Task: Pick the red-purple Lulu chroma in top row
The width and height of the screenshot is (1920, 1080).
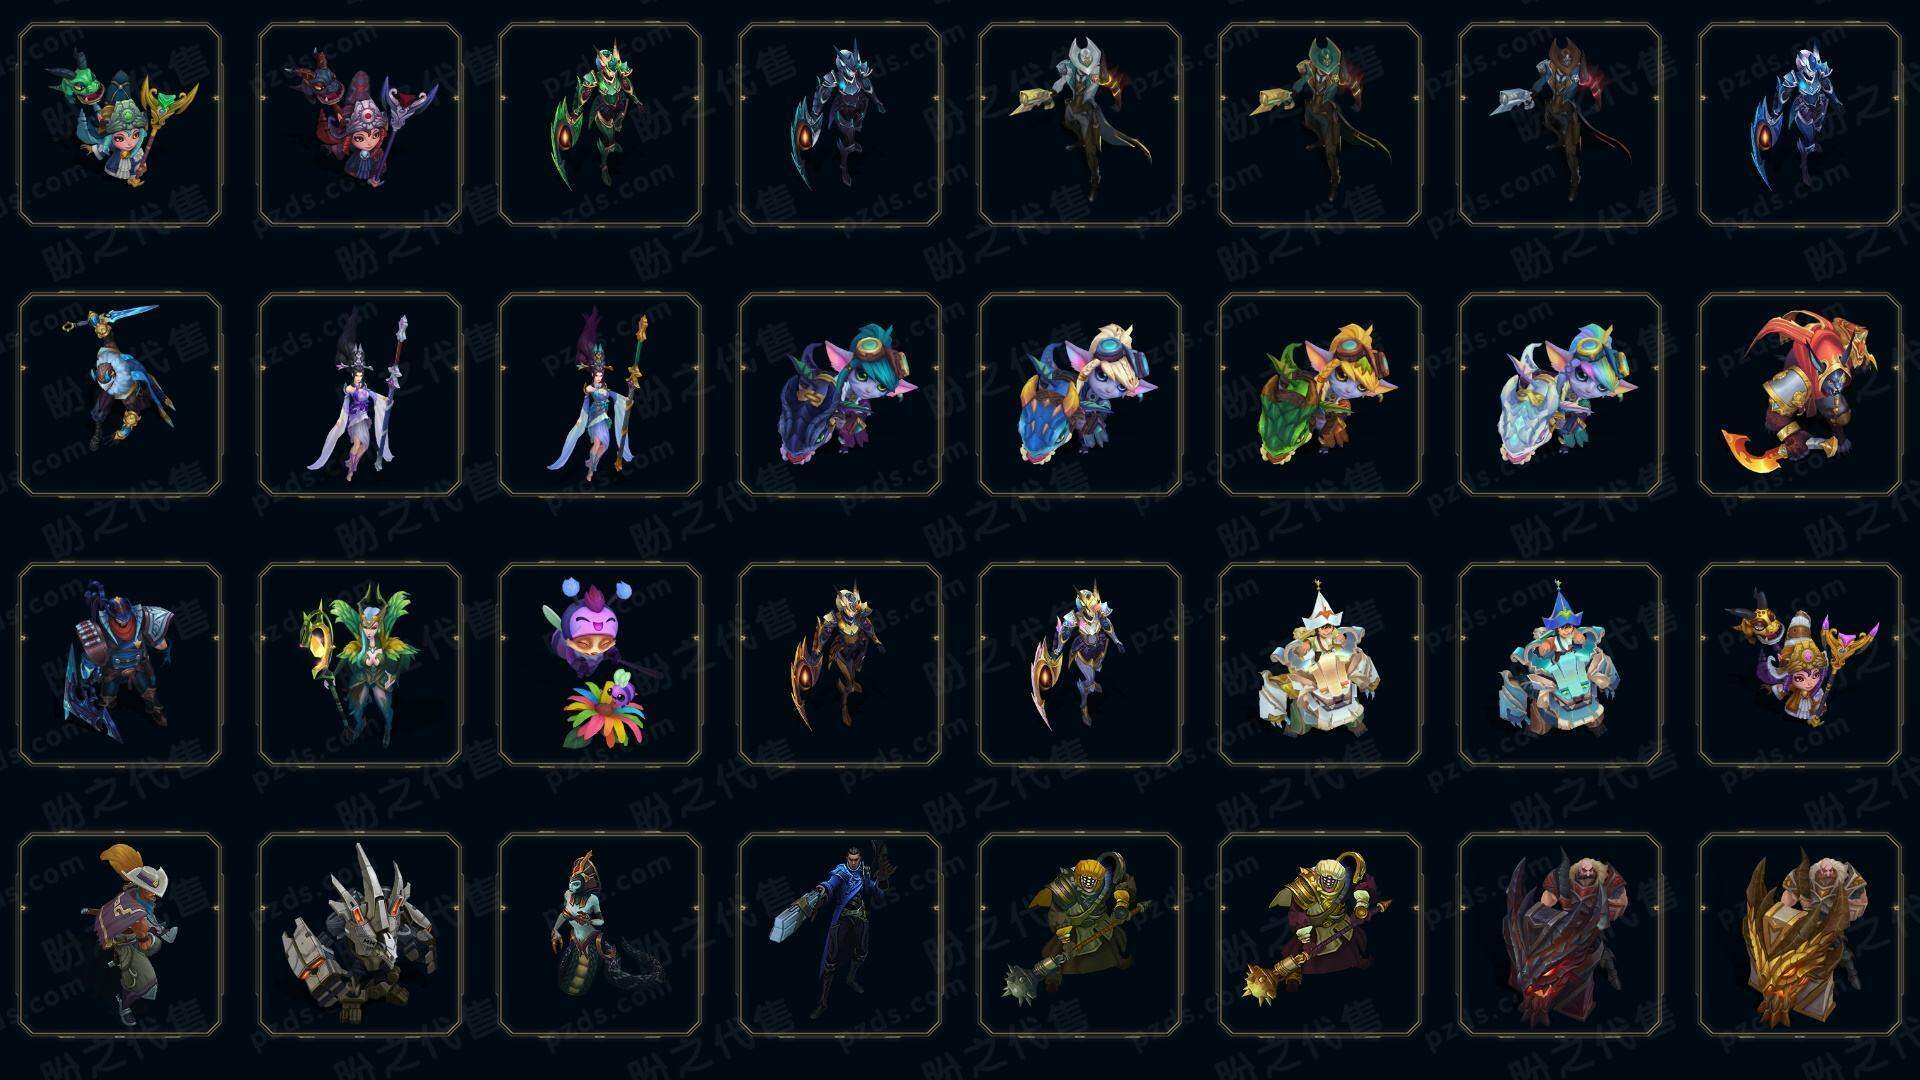Action: click(360, 125)
